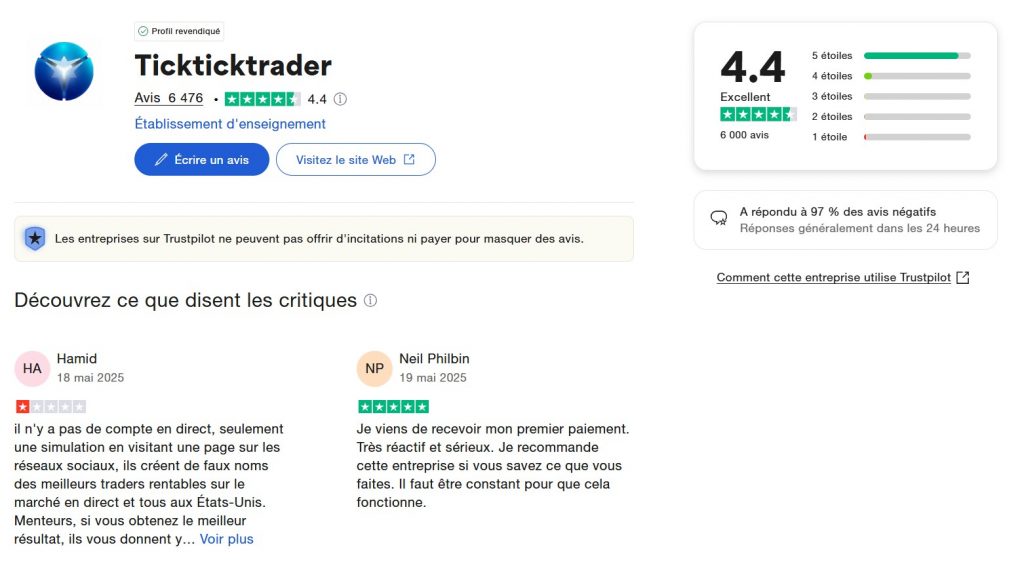Viewport: 1024px width, 562px height.
Task: Open 'Établissement d'enseignement' category link
Action: coord(230,124)
